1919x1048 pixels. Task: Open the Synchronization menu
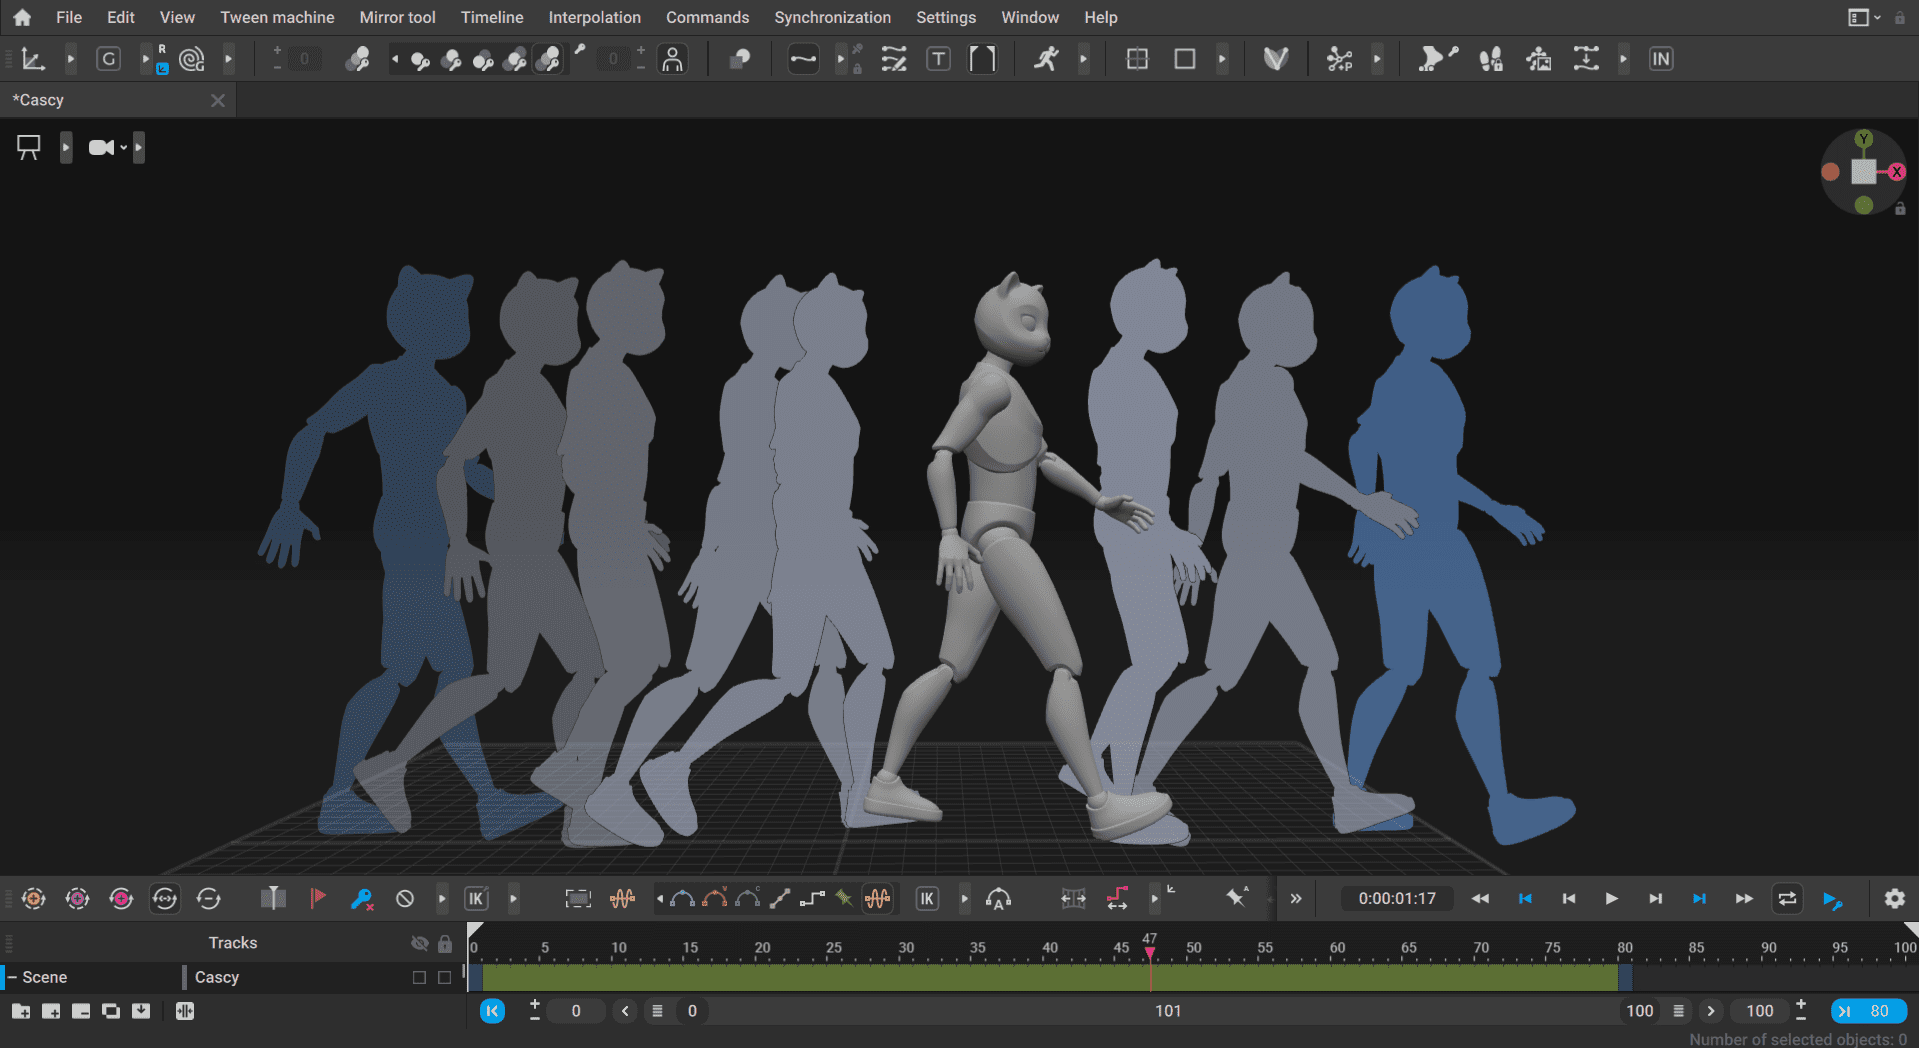832,17
